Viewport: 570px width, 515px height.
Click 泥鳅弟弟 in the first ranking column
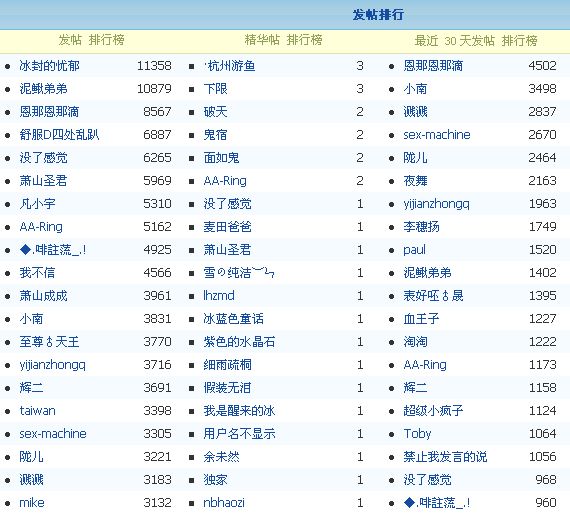click(43, 89)
